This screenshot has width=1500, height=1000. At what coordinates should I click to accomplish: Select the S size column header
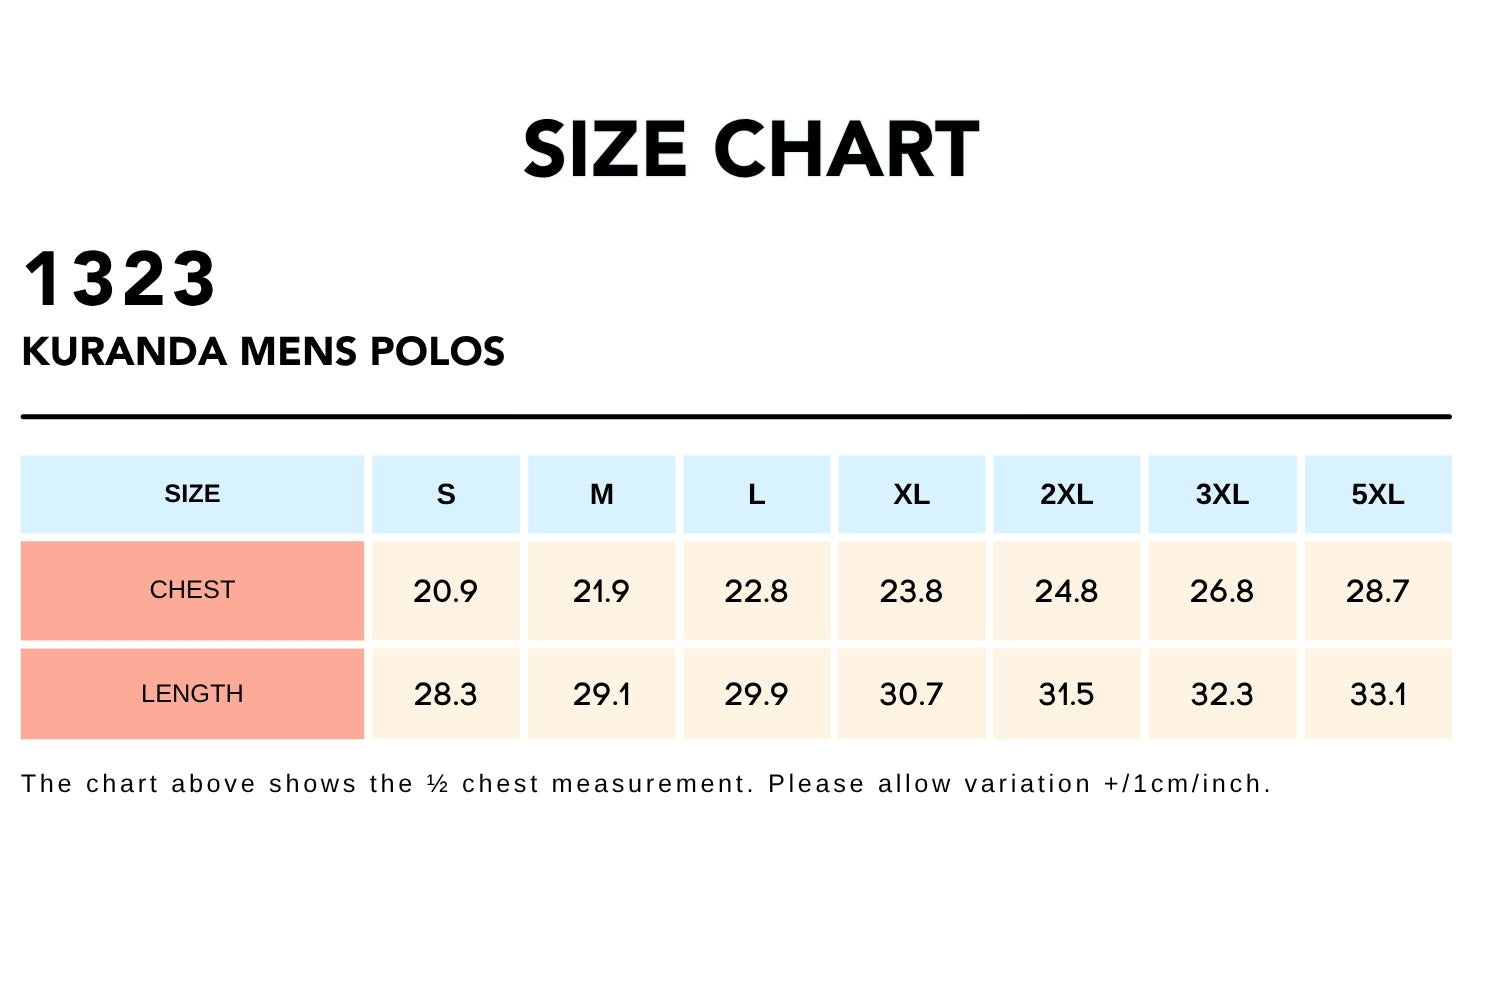click(x=446, y=494)
